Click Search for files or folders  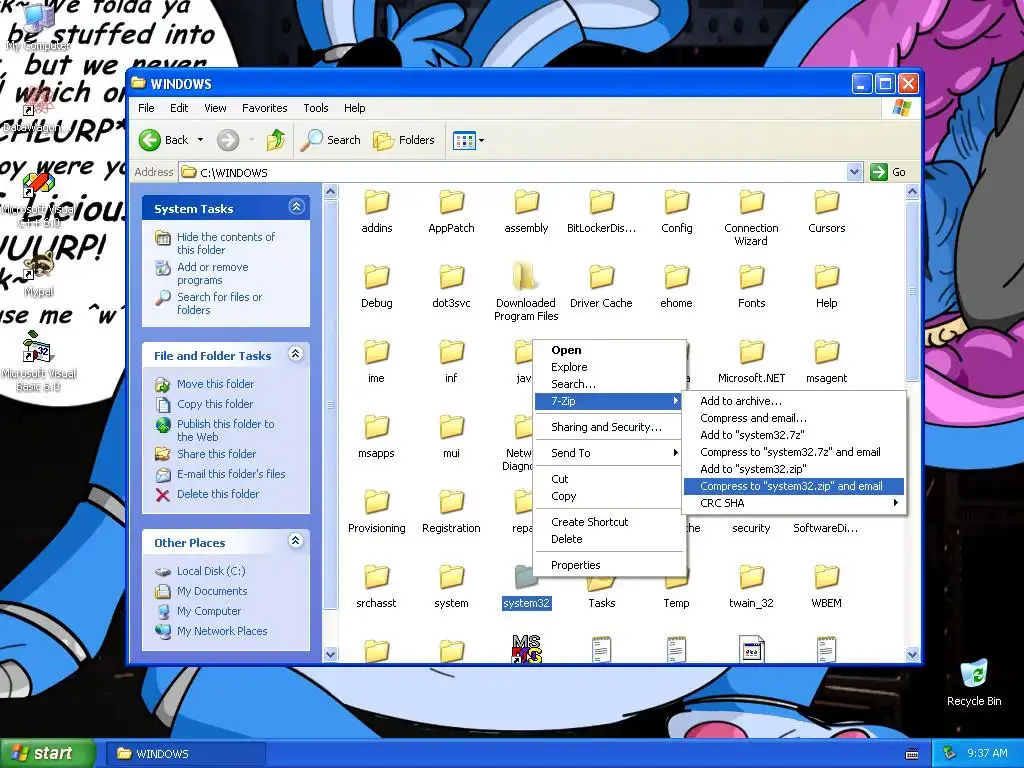[x=219, y=303]
